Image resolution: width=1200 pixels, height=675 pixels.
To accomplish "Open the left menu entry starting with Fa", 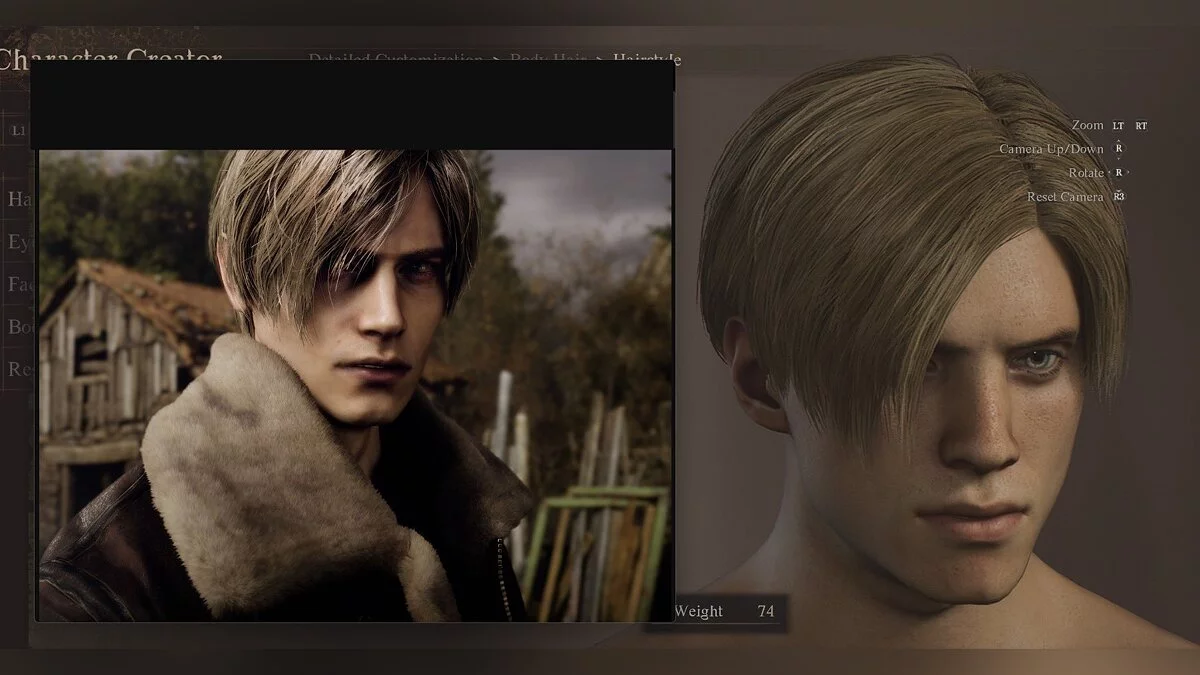I will [x=19, y=284].
